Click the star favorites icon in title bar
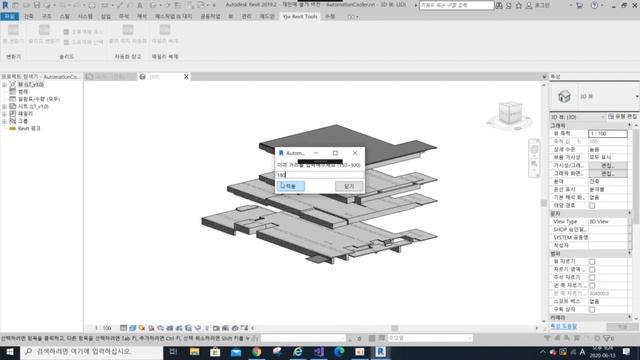Viewport: 640px width, 360px height. 518,5
